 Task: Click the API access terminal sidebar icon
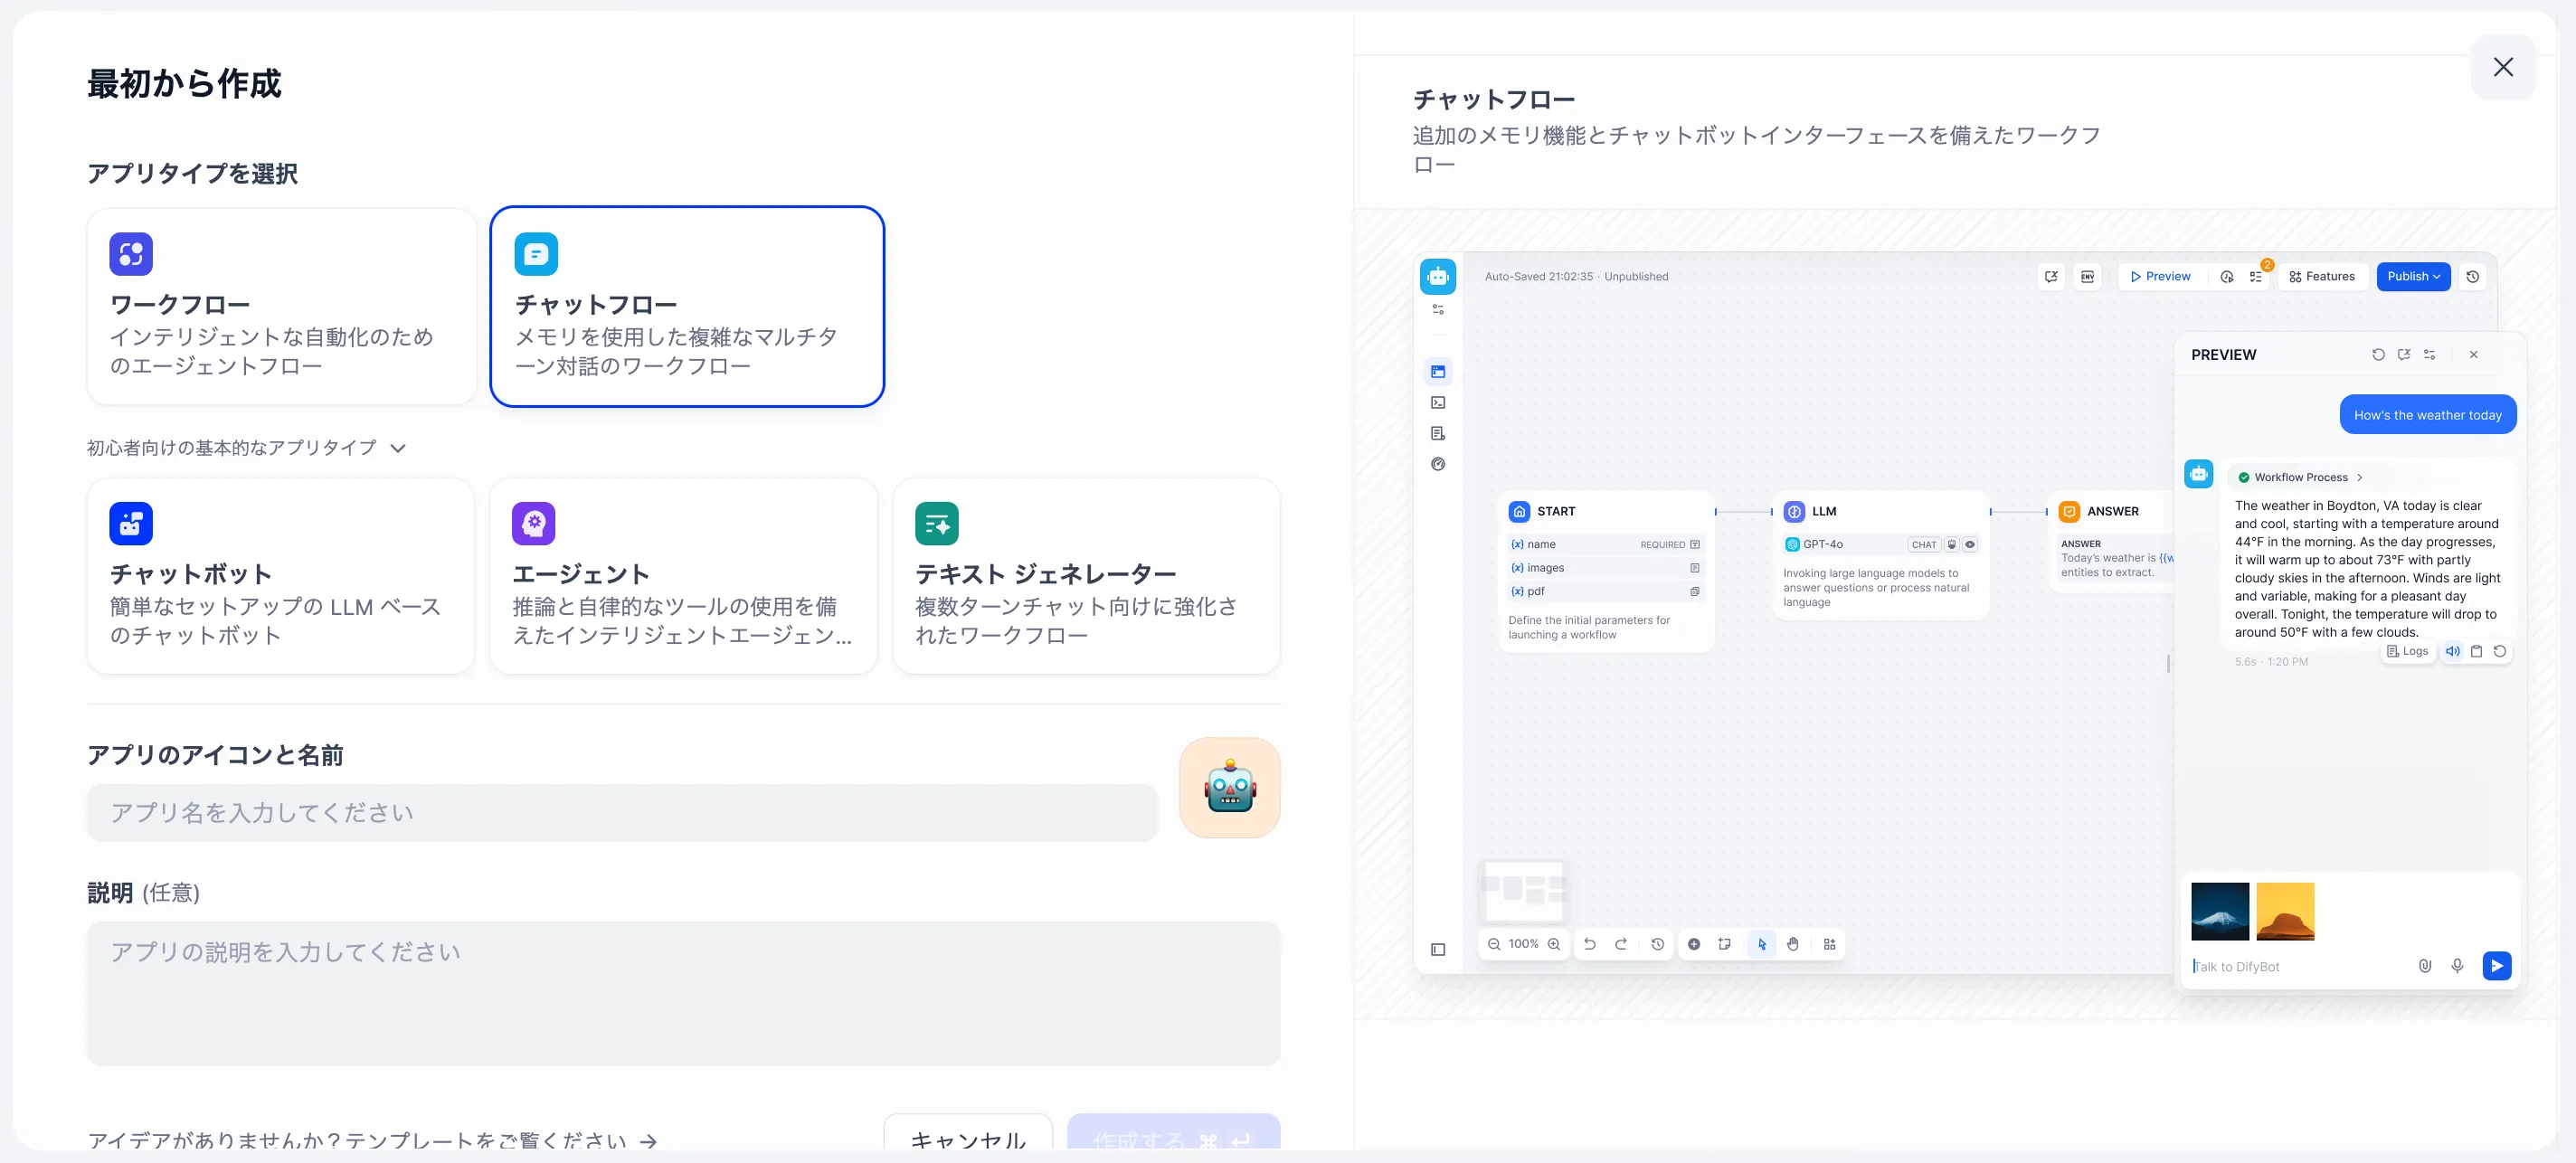coord(1437,402)
